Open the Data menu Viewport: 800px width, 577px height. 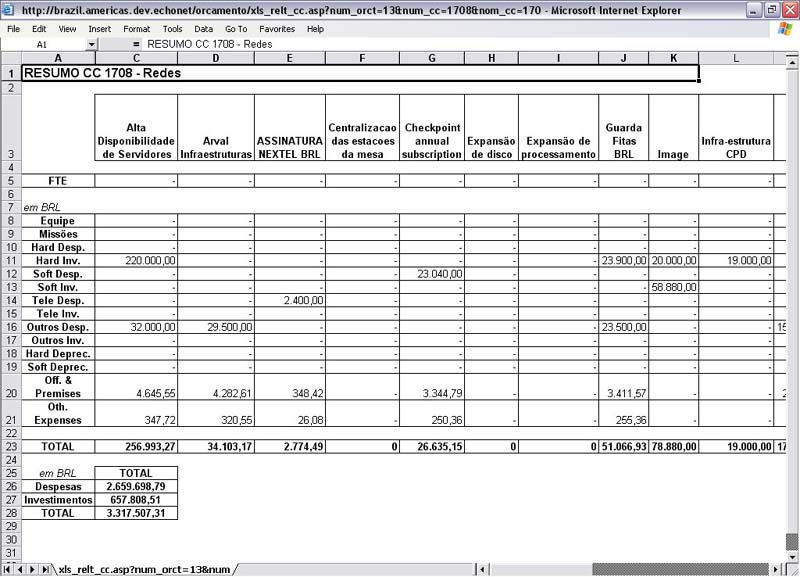(x=204, y=29)
